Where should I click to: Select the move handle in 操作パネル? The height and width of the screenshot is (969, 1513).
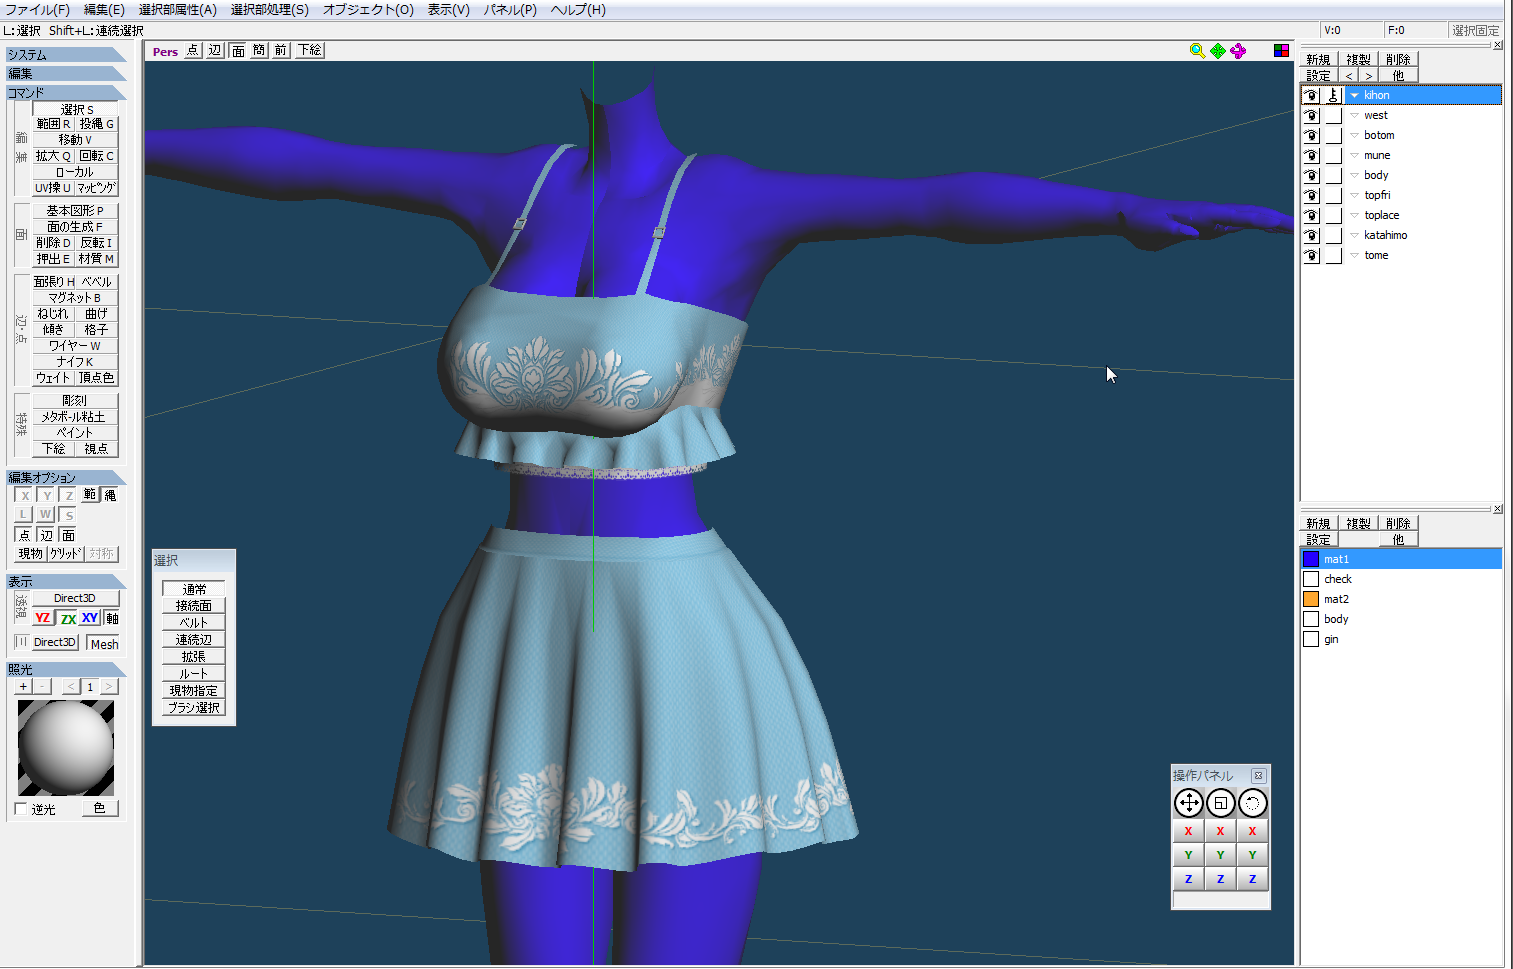click(x=1188, y=803)
